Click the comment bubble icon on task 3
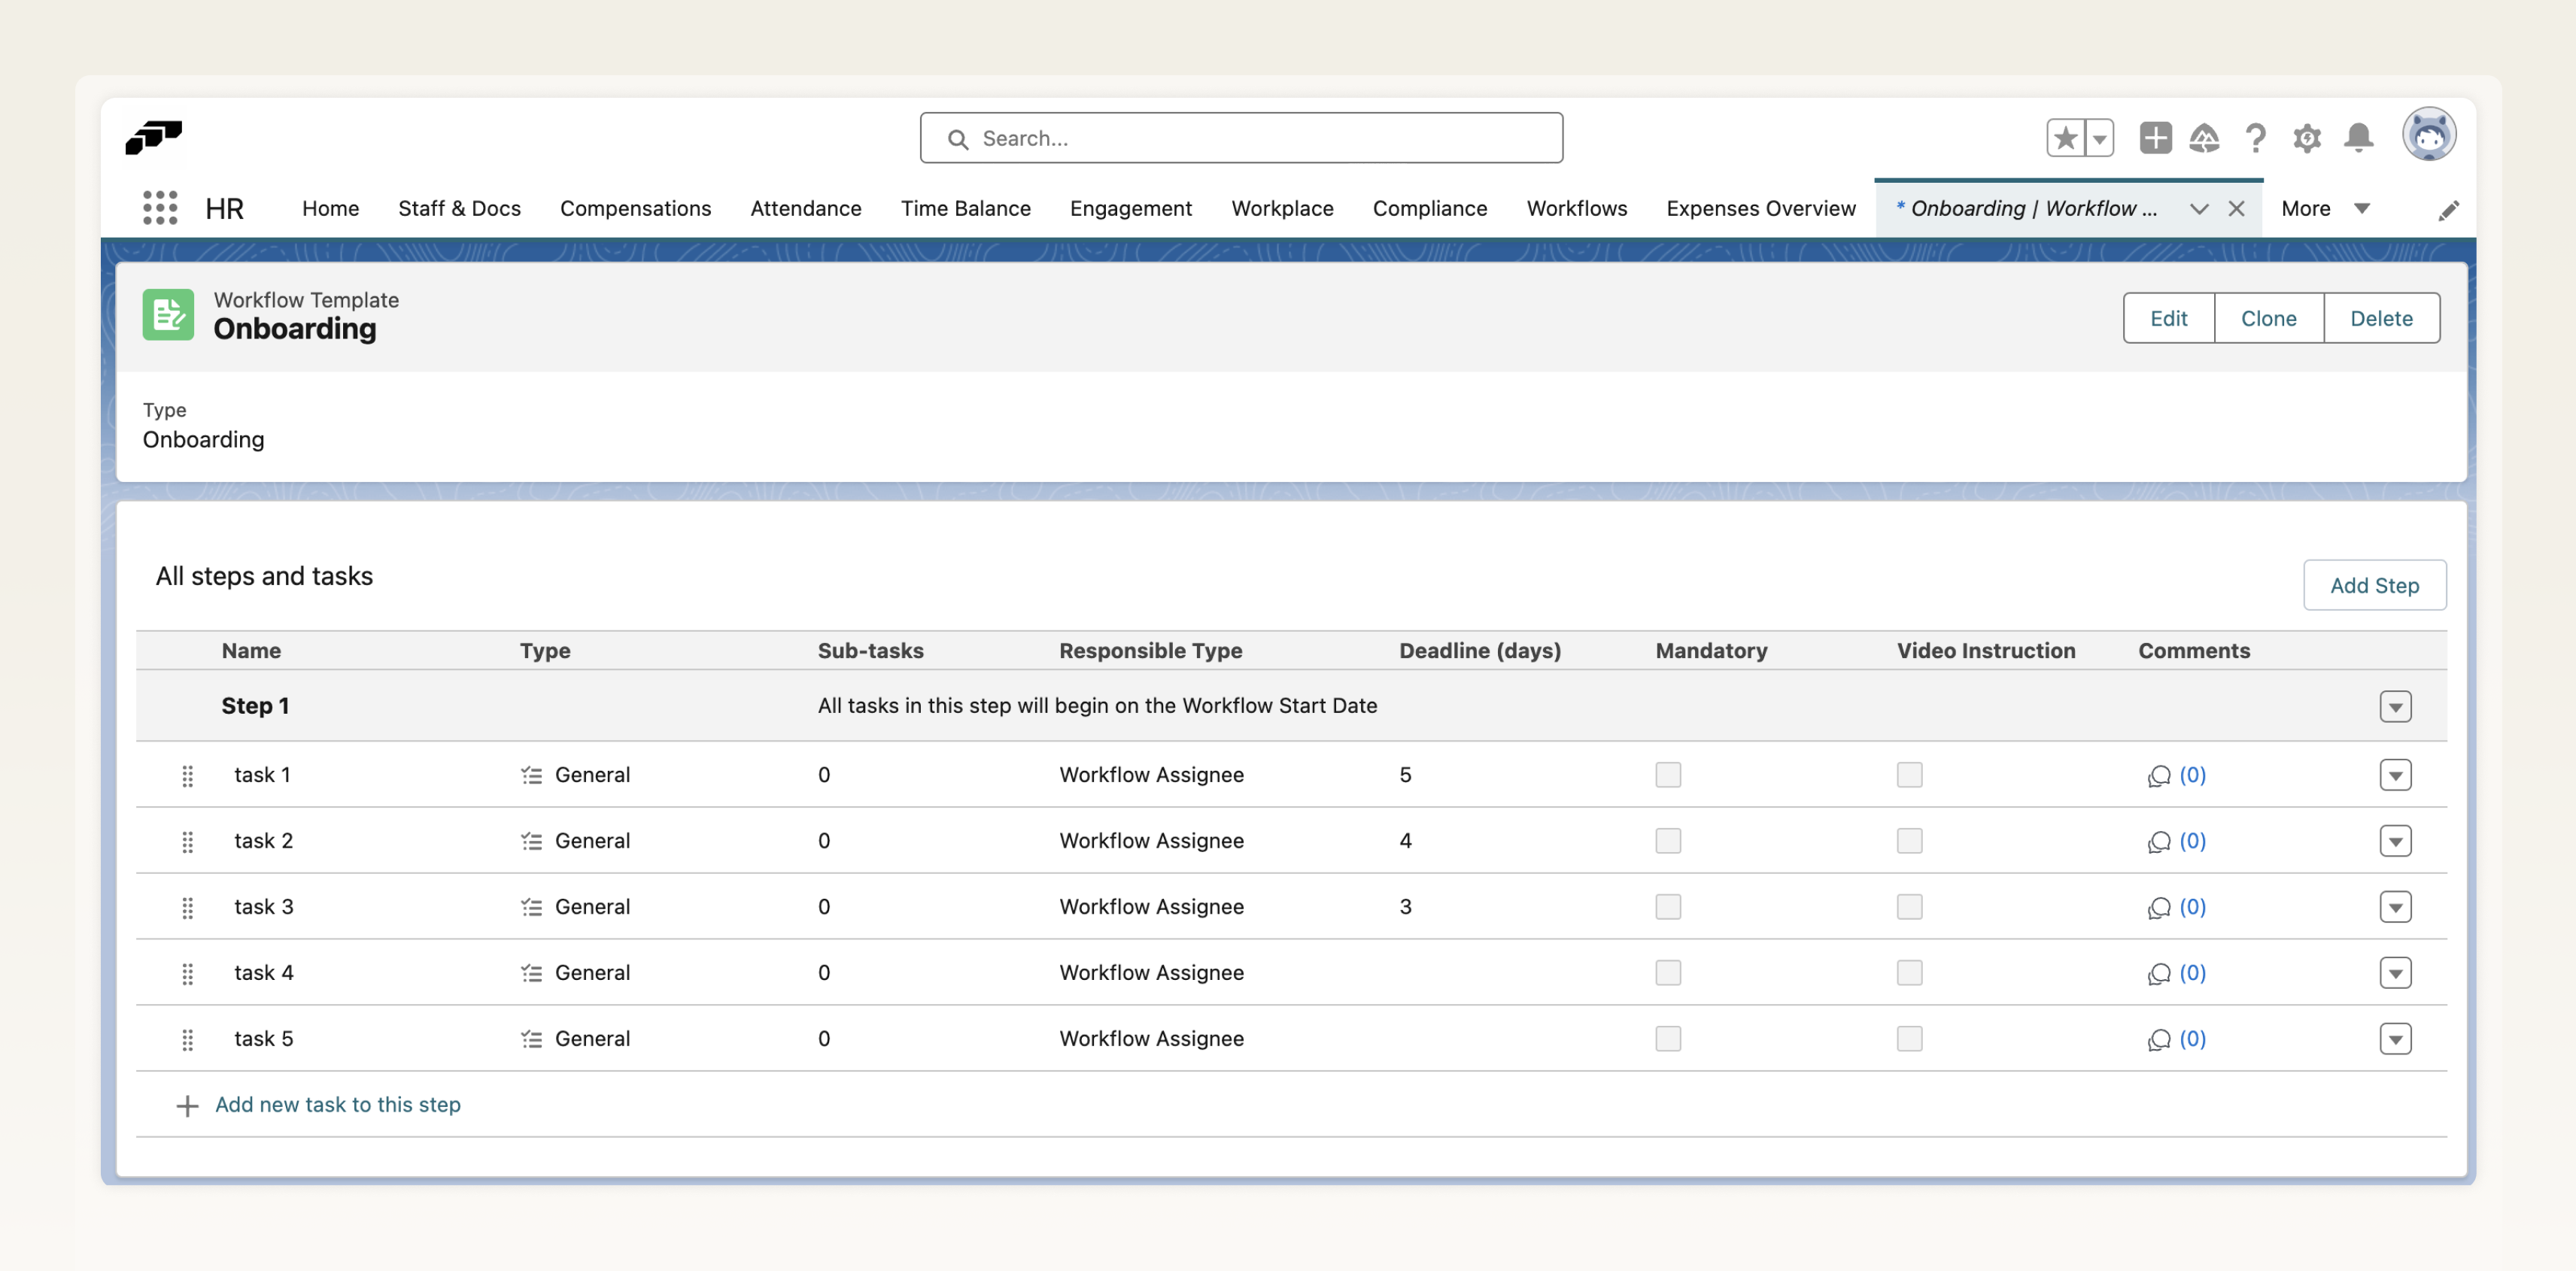 coord(2159,907)
